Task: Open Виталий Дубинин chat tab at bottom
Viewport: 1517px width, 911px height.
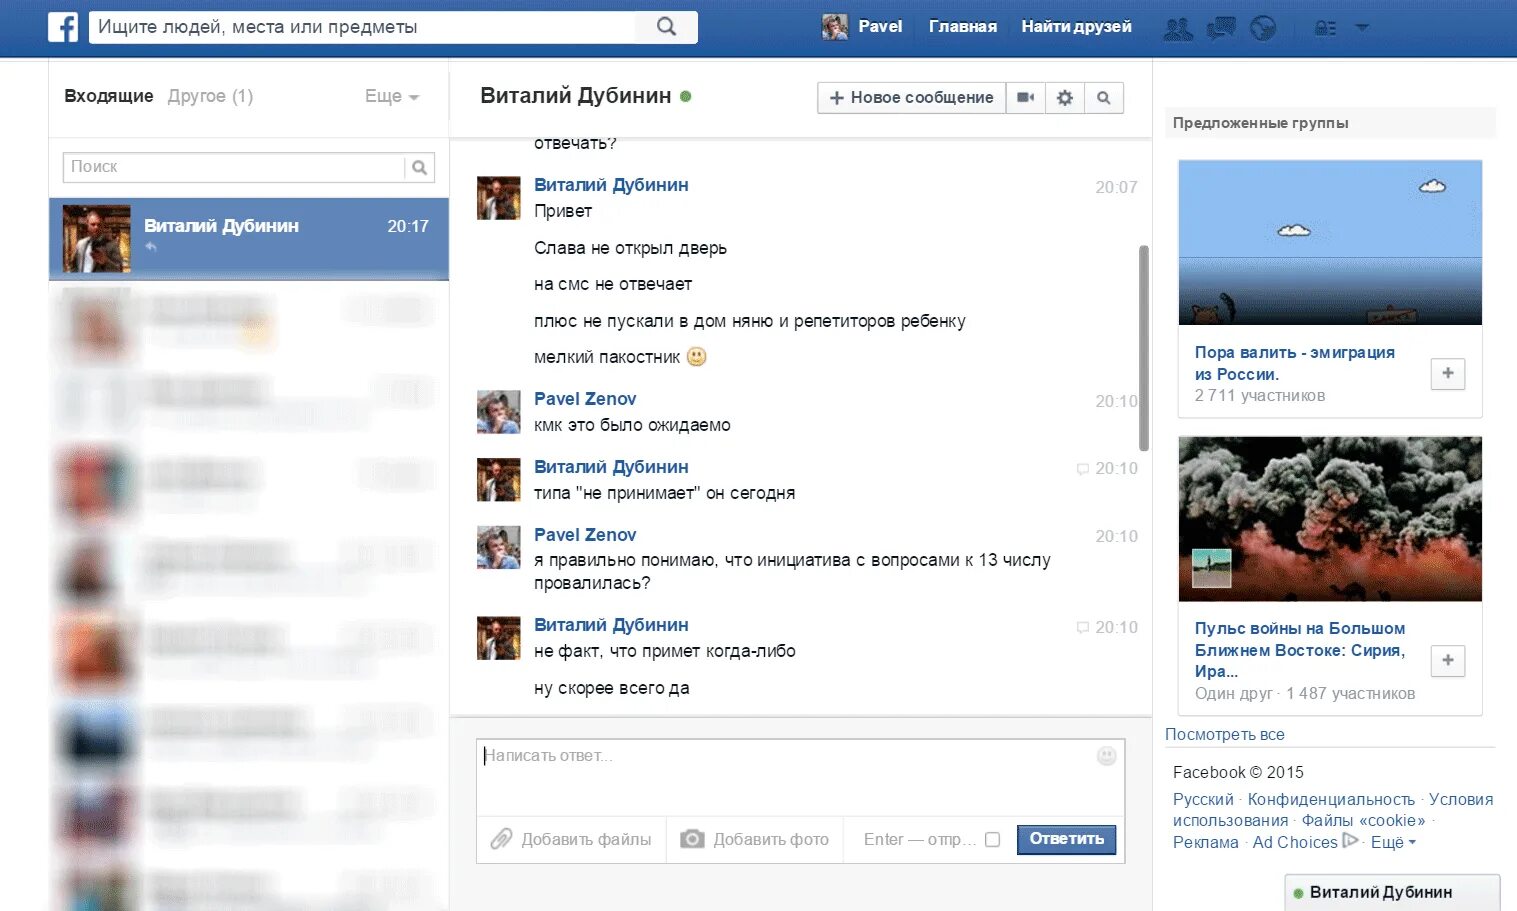Action: point(1392,892)
